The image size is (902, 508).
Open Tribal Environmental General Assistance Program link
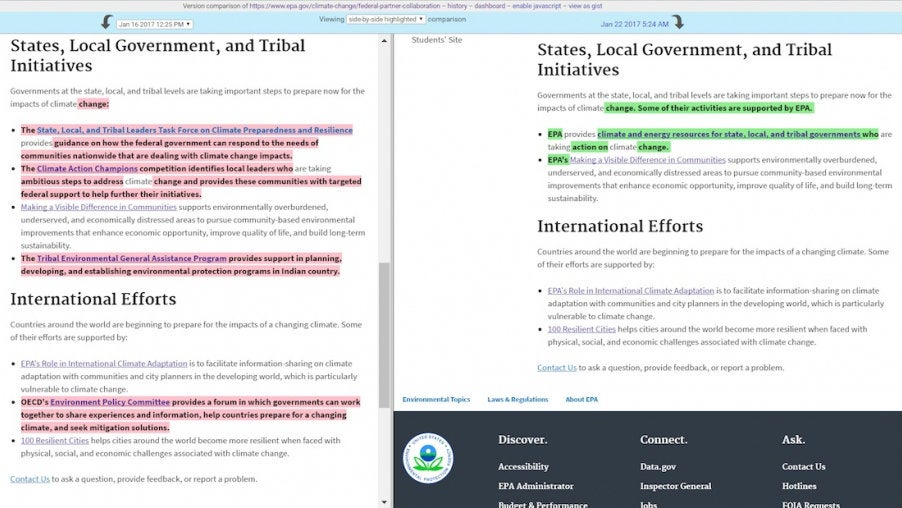132,258
